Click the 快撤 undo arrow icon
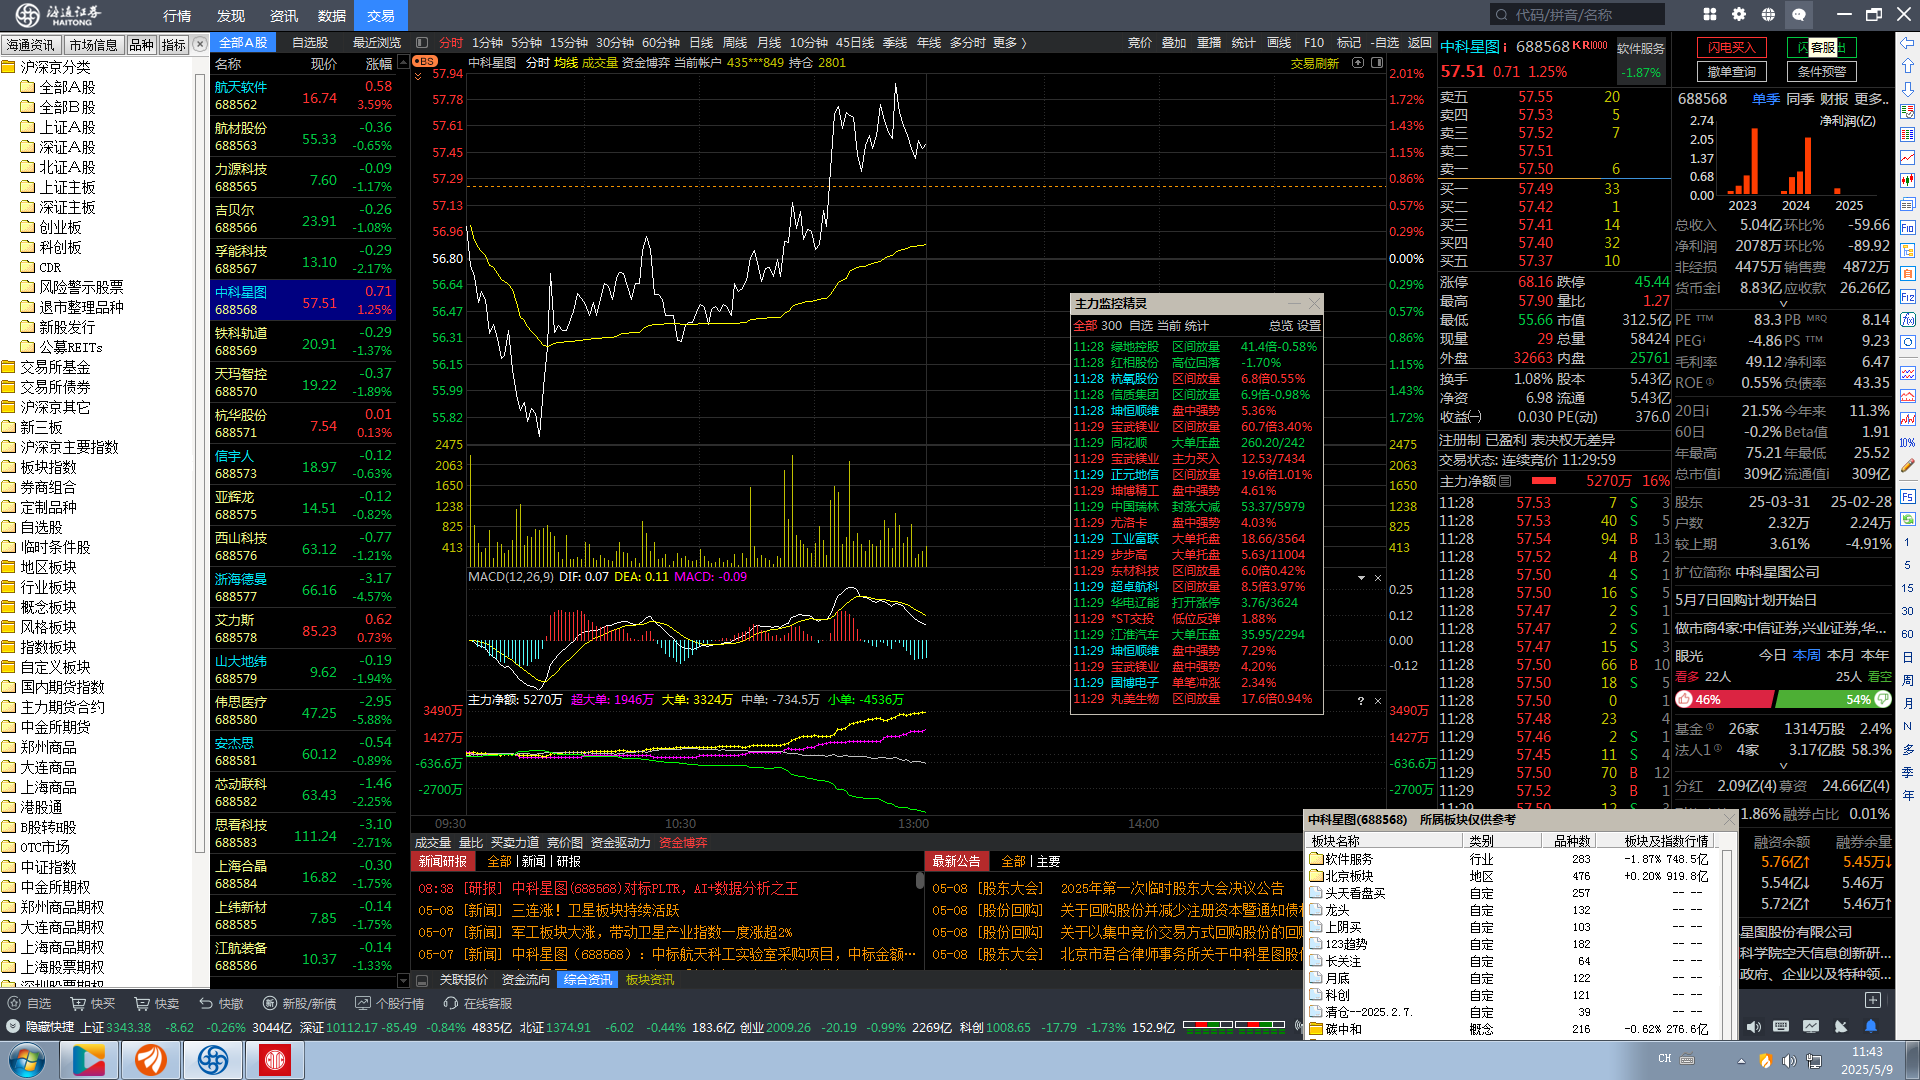 [206, 1003]
